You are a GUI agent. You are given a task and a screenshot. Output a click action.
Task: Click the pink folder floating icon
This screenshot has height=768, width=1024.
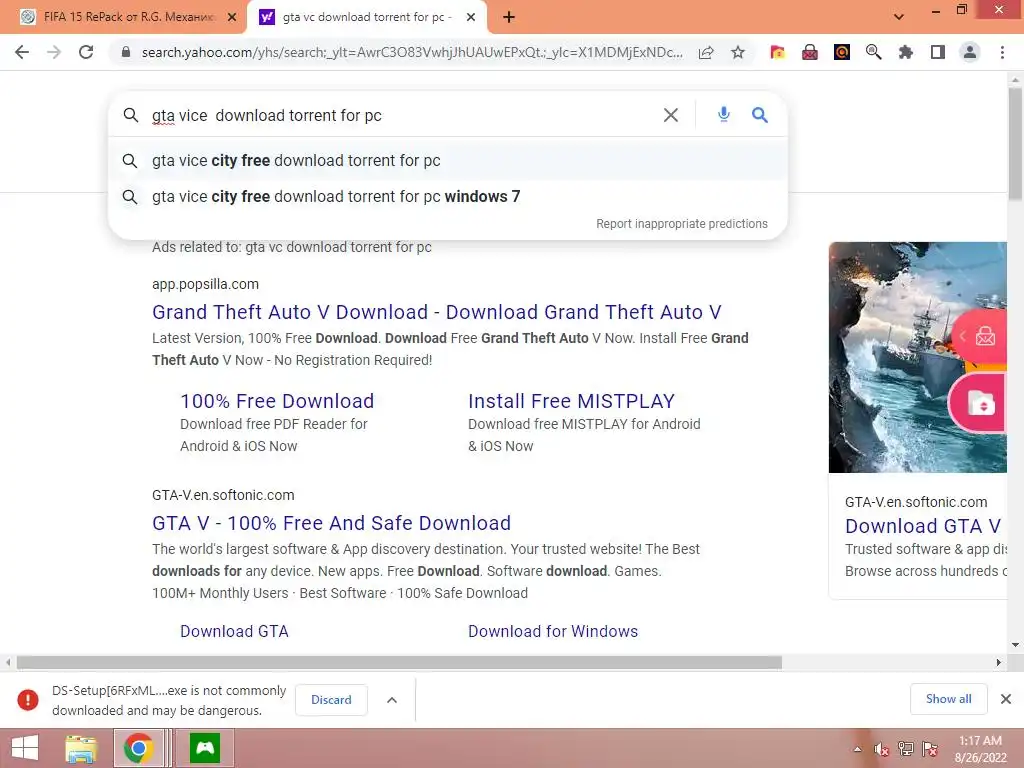coord(980,403)
